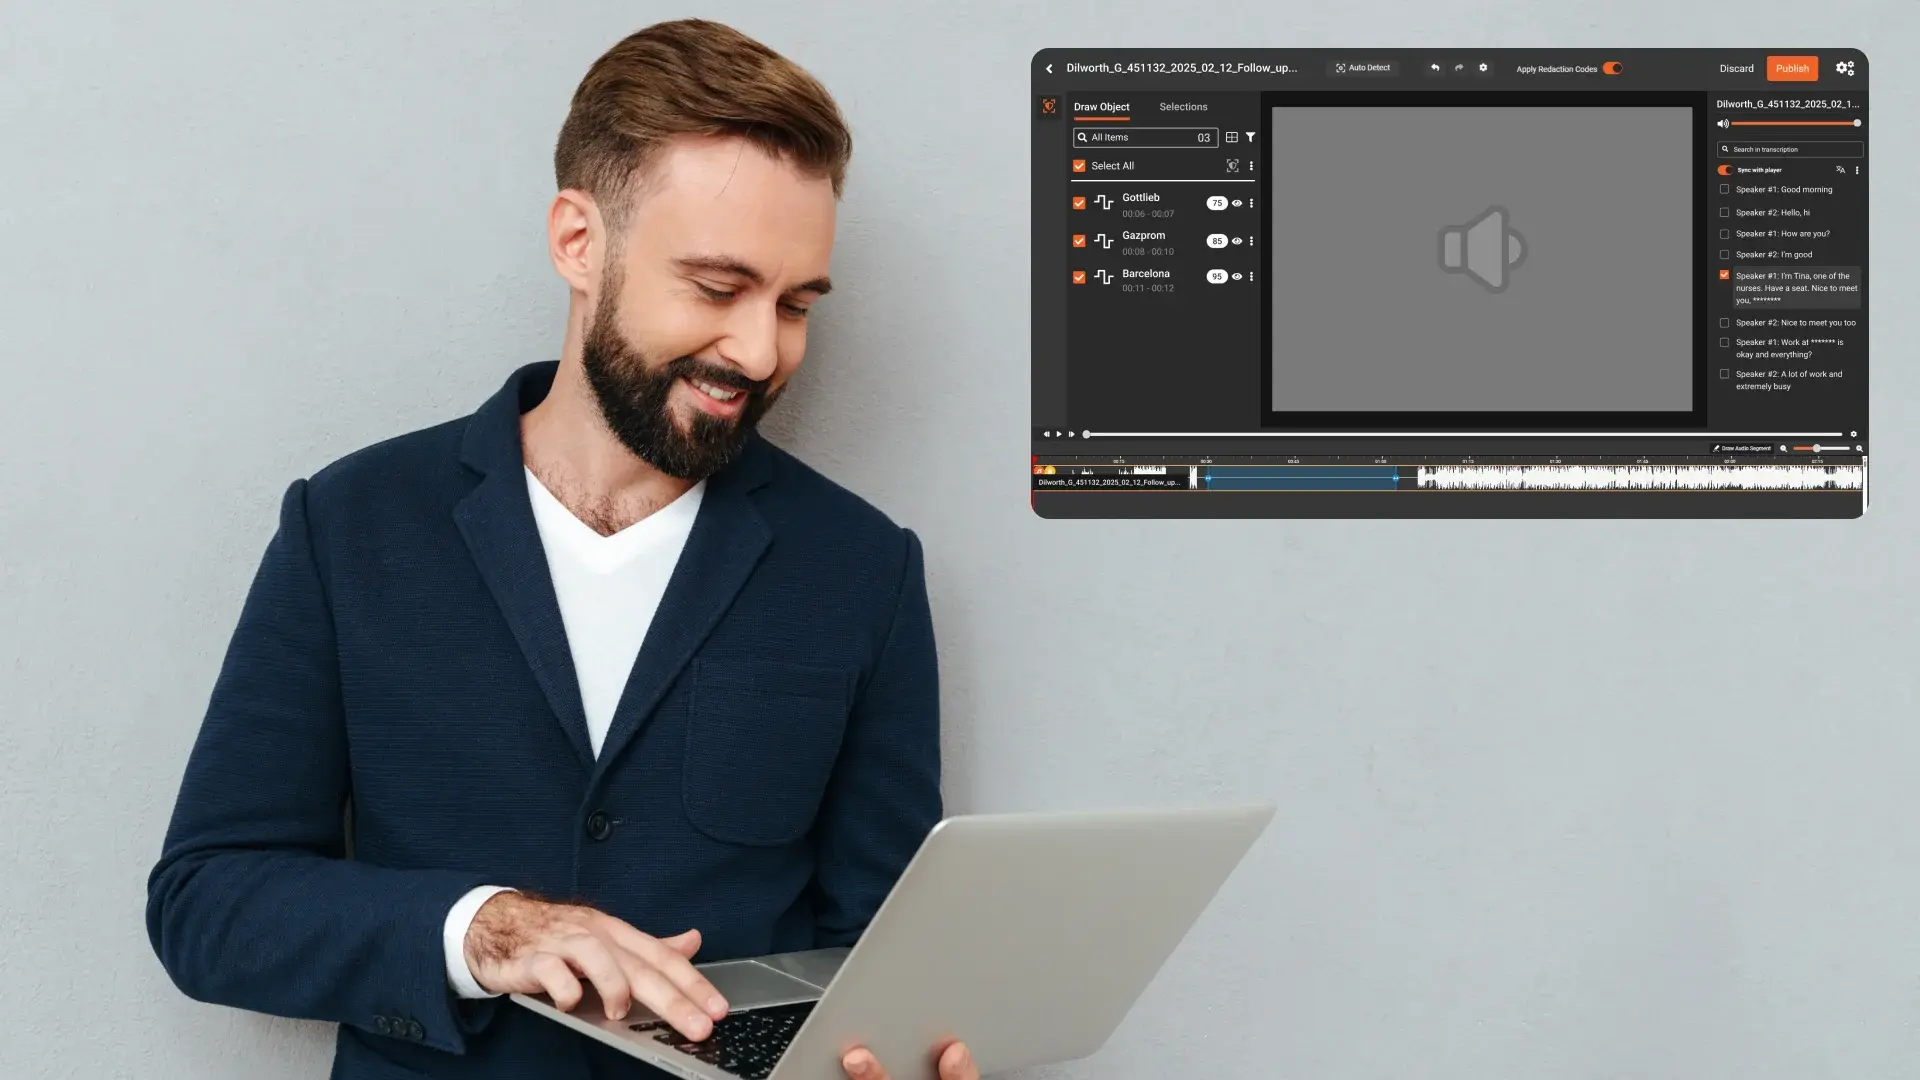Open the kebab menu beside Sync with player
Image resolution: width=1920 pixels, height=1080 pixels.
point(1857,170)
